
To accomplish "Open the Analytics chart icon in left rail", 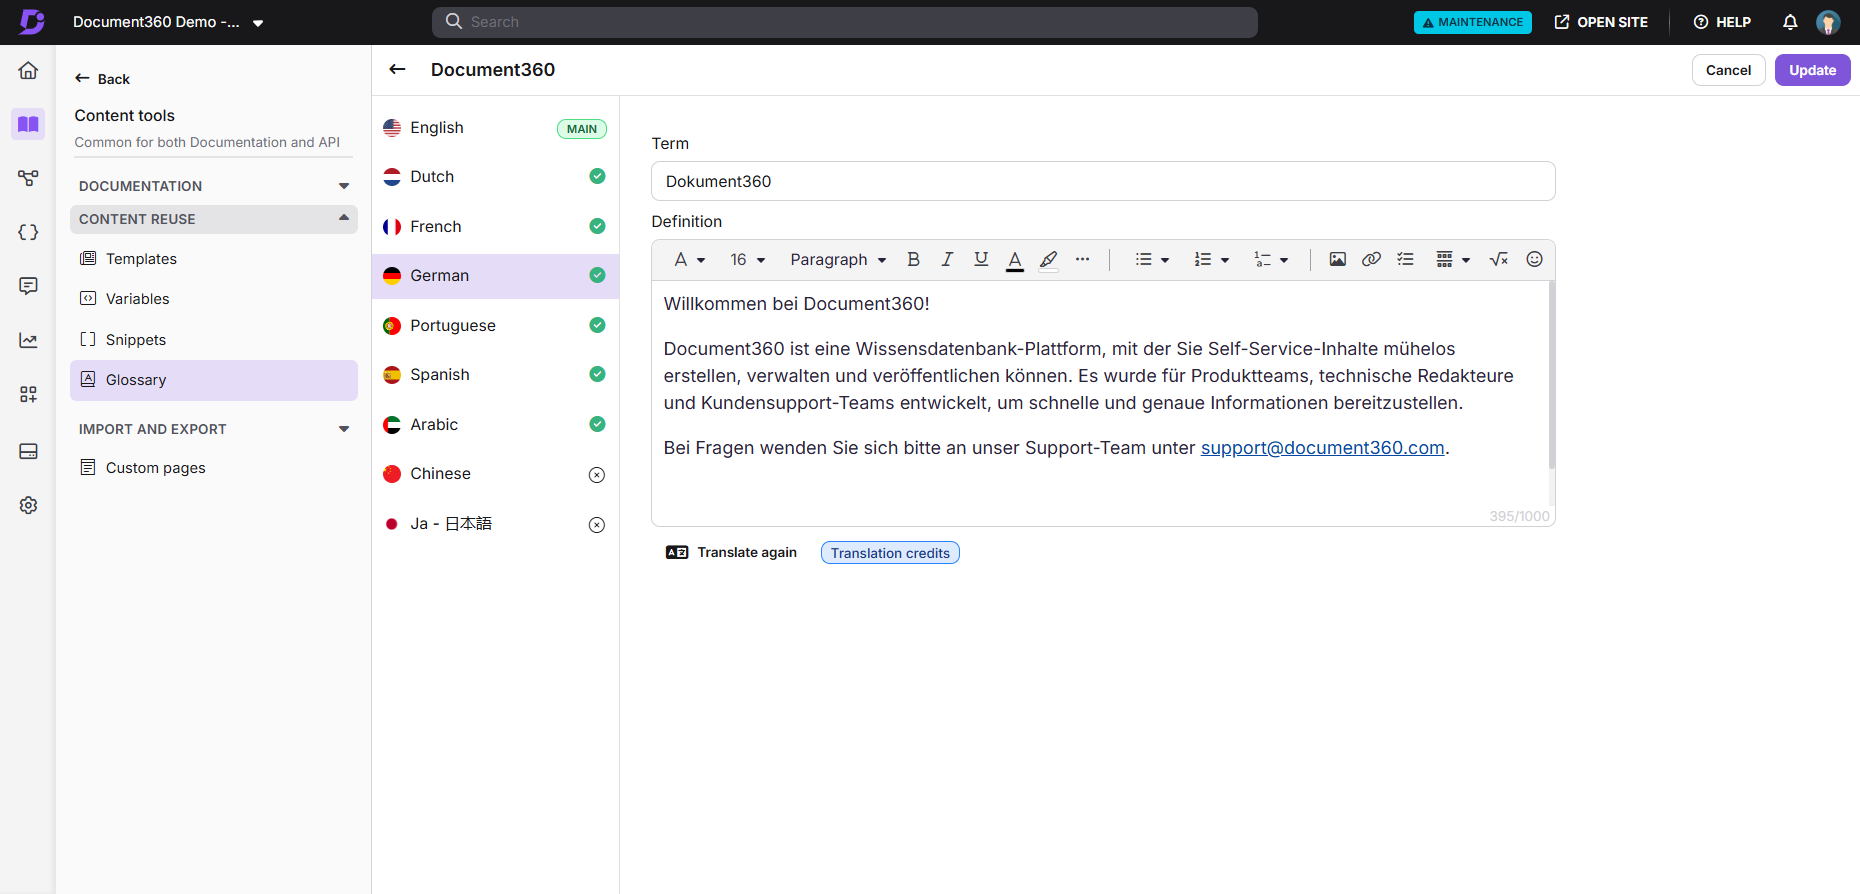I will coord(28,340).
